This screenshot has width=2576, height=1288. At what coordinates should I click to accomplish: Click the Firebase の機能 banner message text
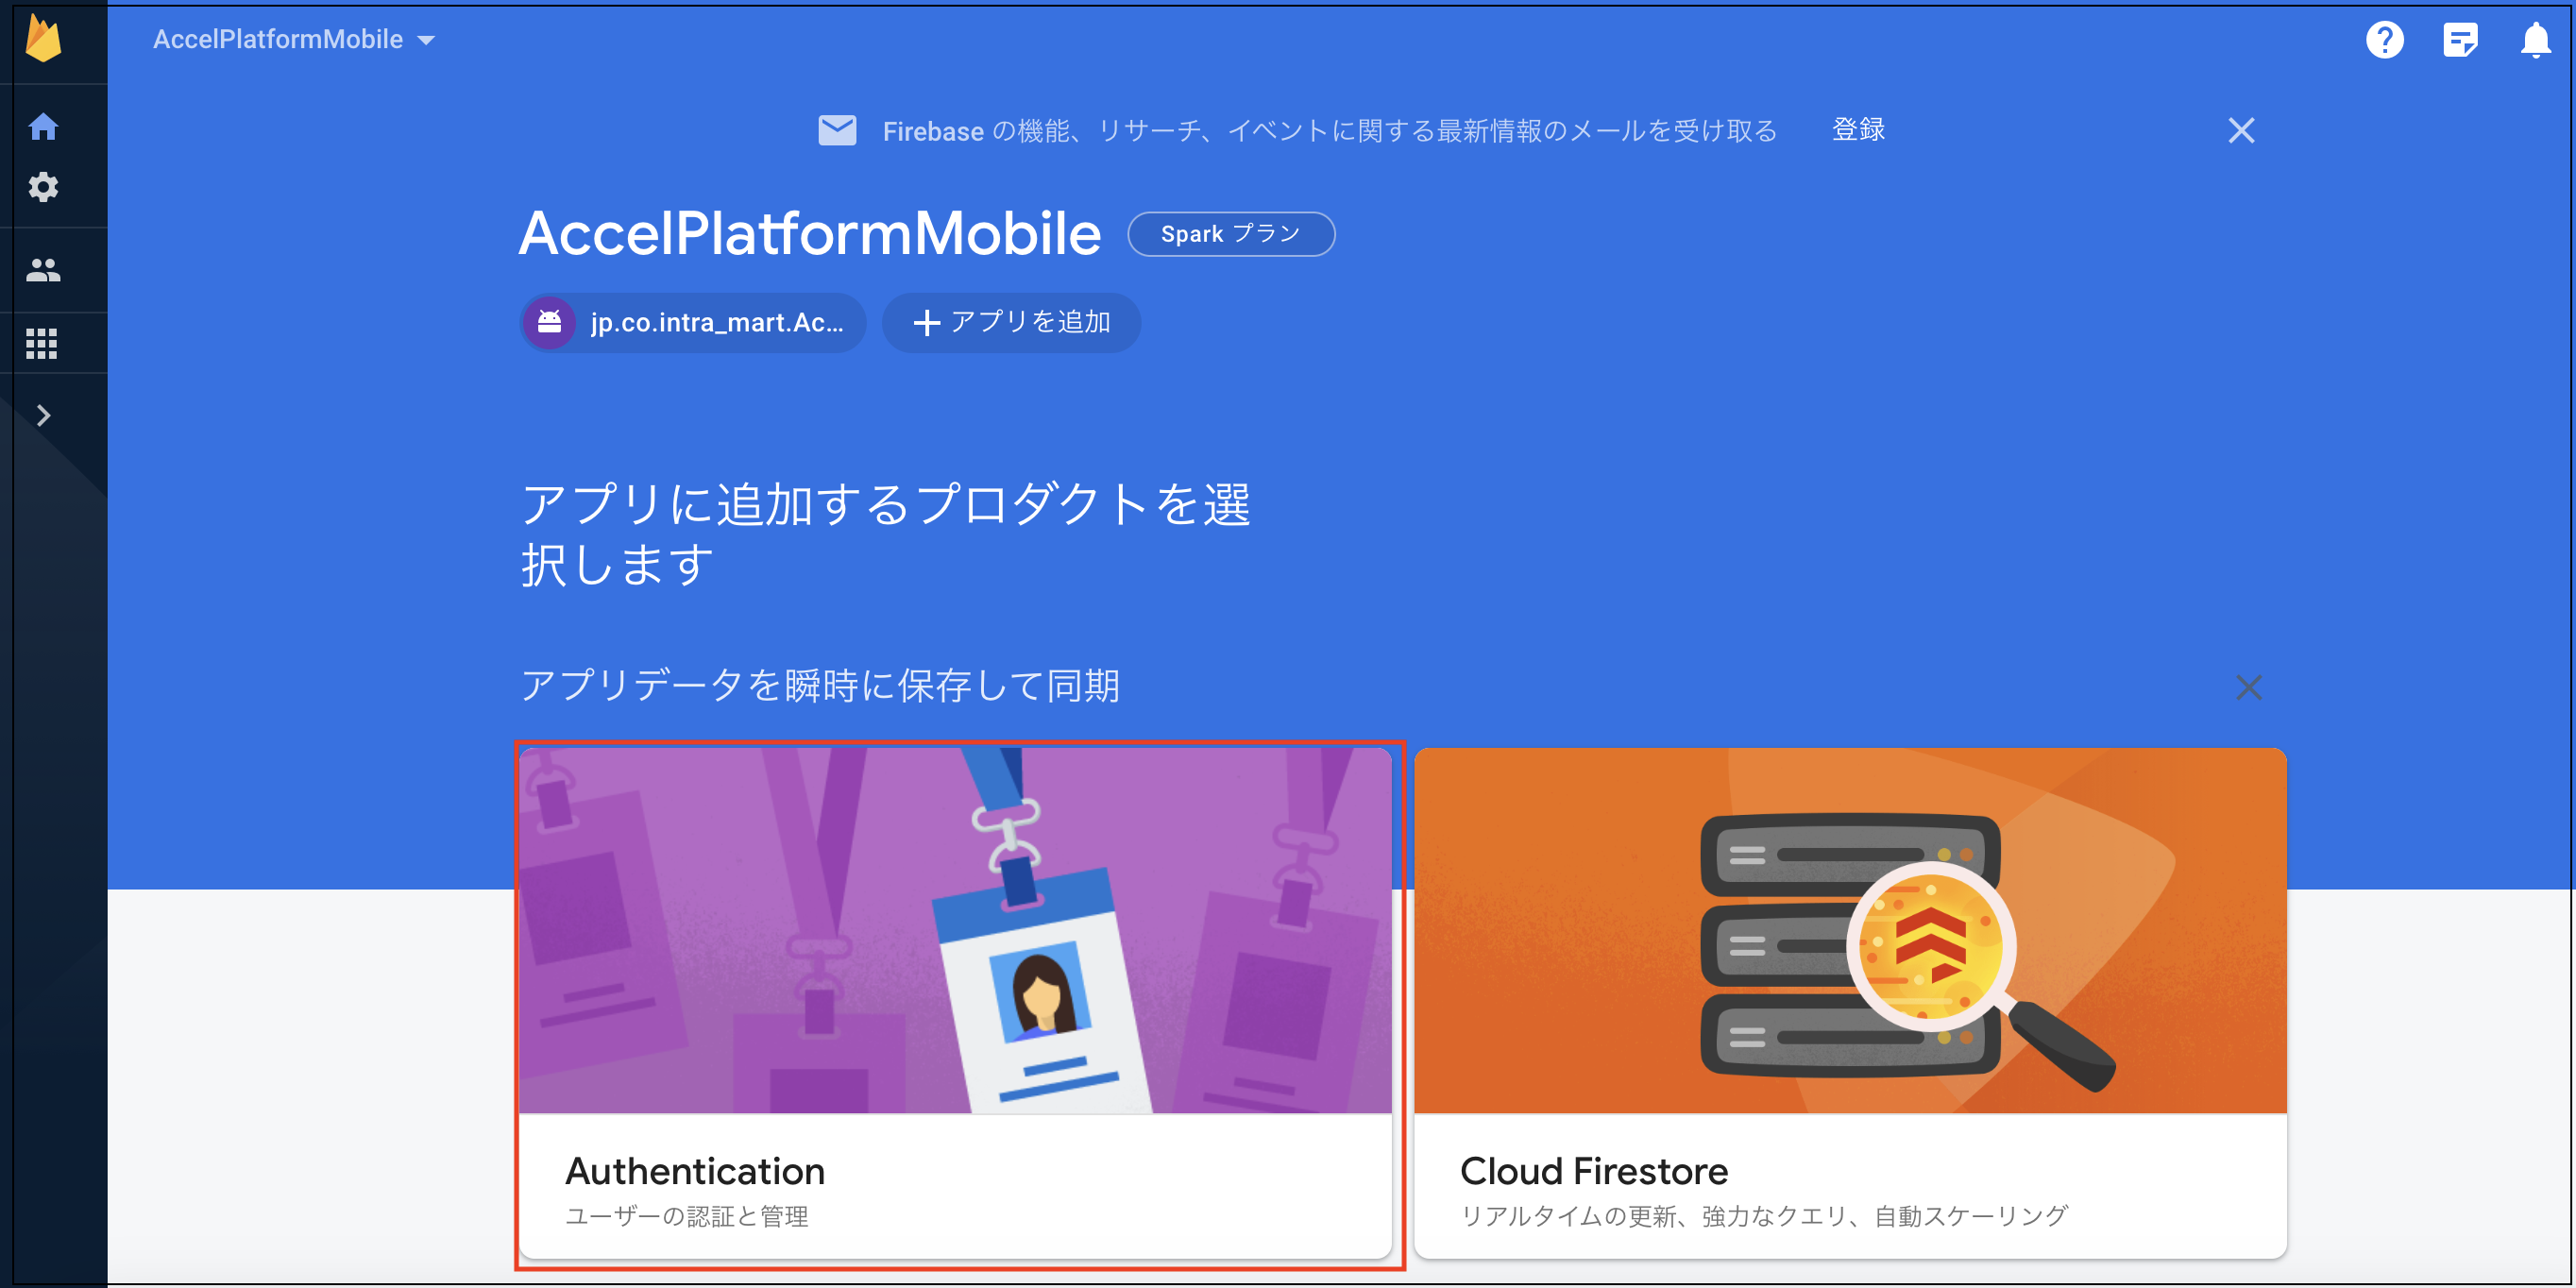(1330, 131)
